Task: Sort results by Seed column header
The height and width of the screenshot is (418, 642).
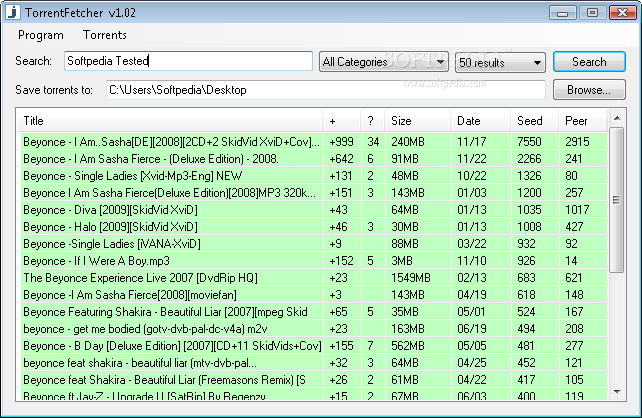Action: pos(534,121)
